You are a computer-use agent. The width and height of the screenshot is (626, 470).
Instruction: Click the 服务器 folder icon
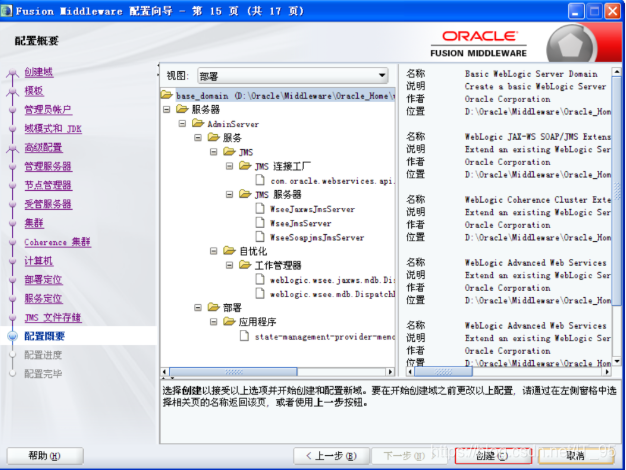pyautogui.click(x=182, y=109)
